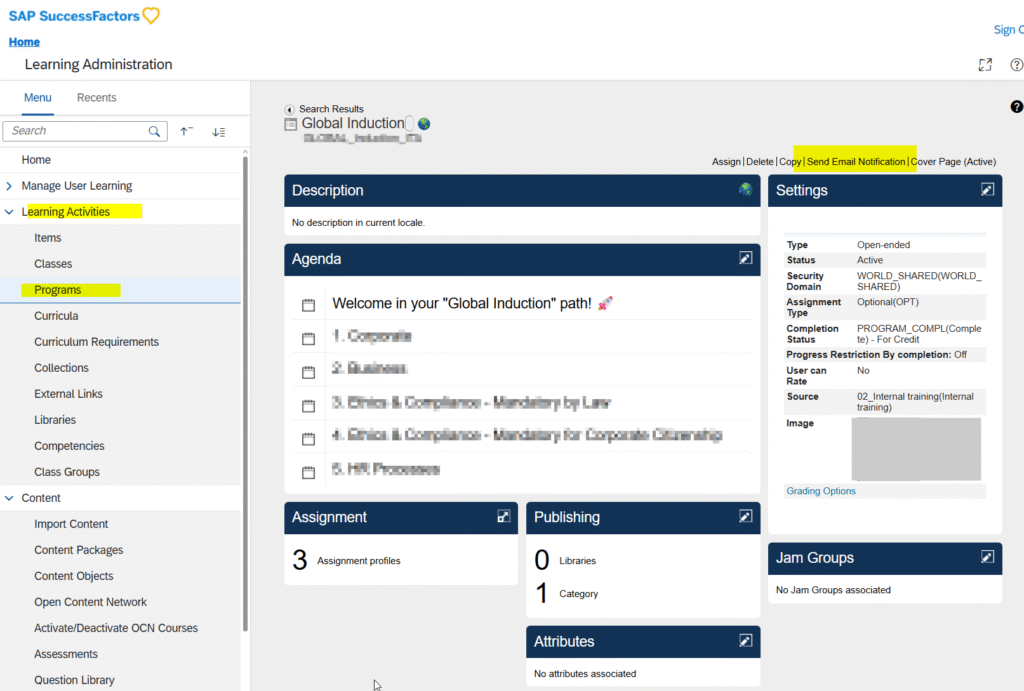
Task: Click the back arrow beside Search Results
Action: (290, 109)
